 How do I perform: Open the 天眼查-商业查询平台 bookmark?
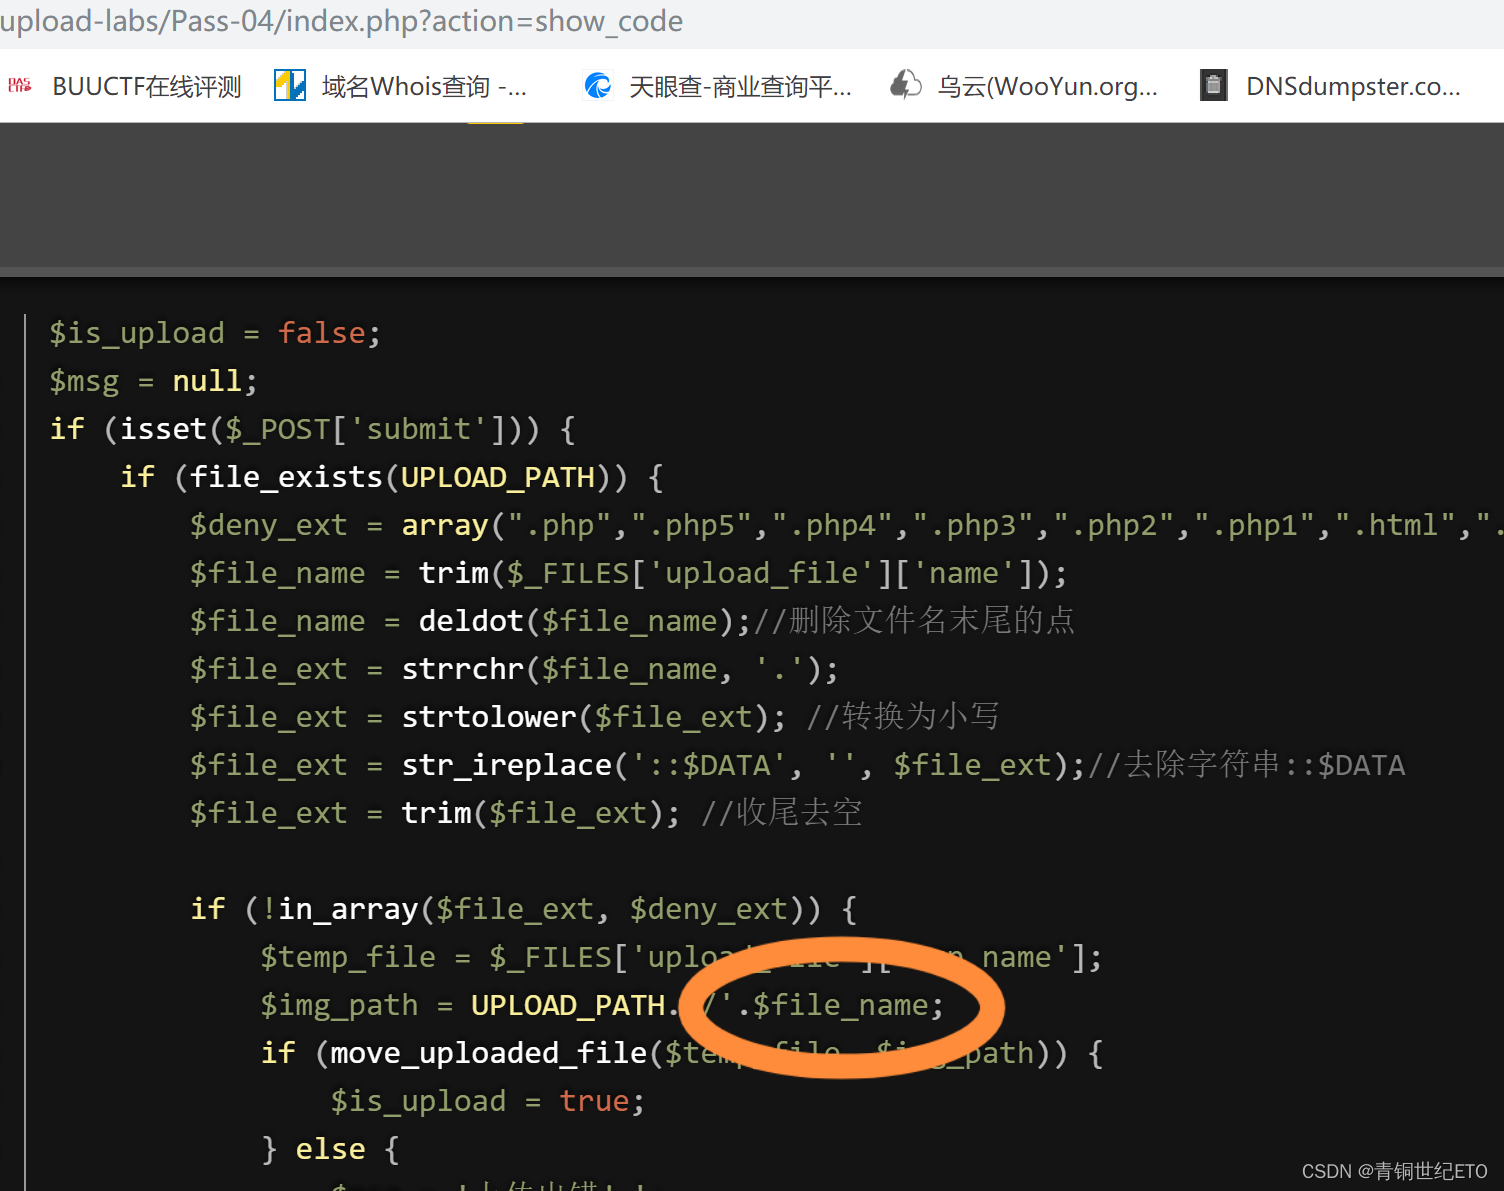tap(740, 87)
